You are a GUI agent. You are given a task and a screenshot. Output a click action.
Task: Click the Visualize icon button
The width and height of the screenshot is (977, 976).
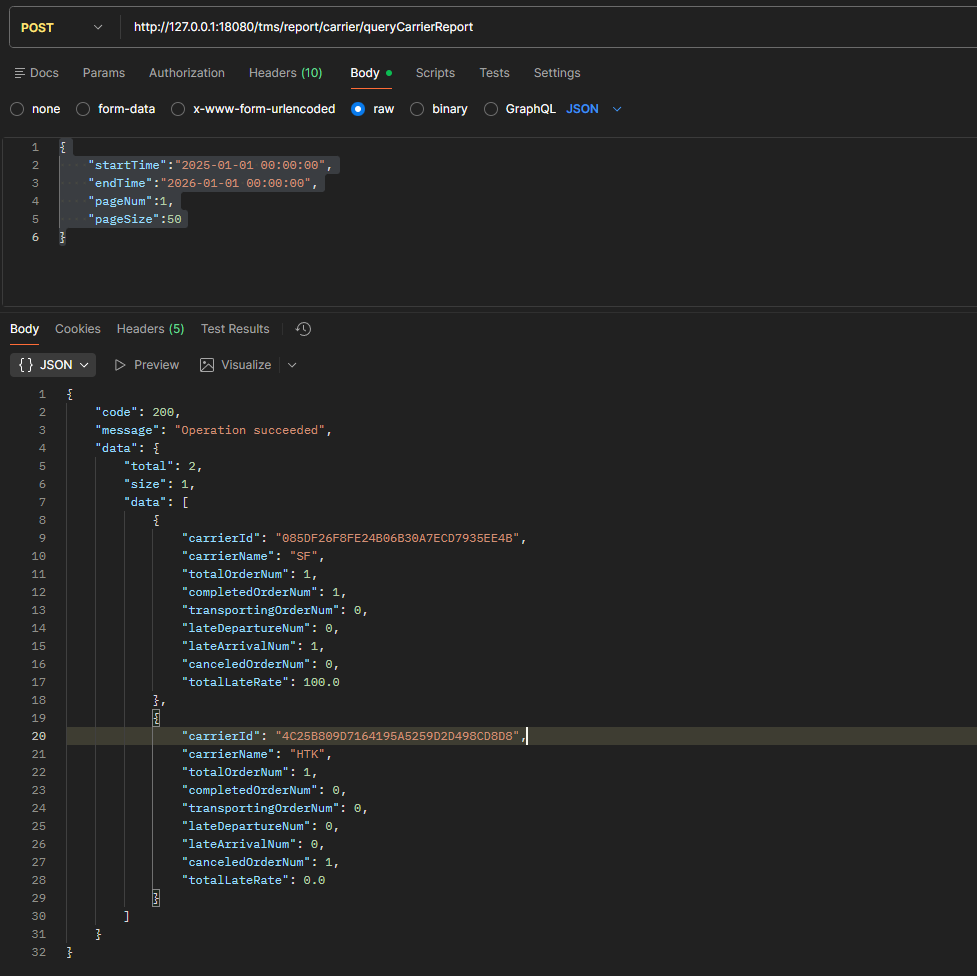[x=207, y=365]
